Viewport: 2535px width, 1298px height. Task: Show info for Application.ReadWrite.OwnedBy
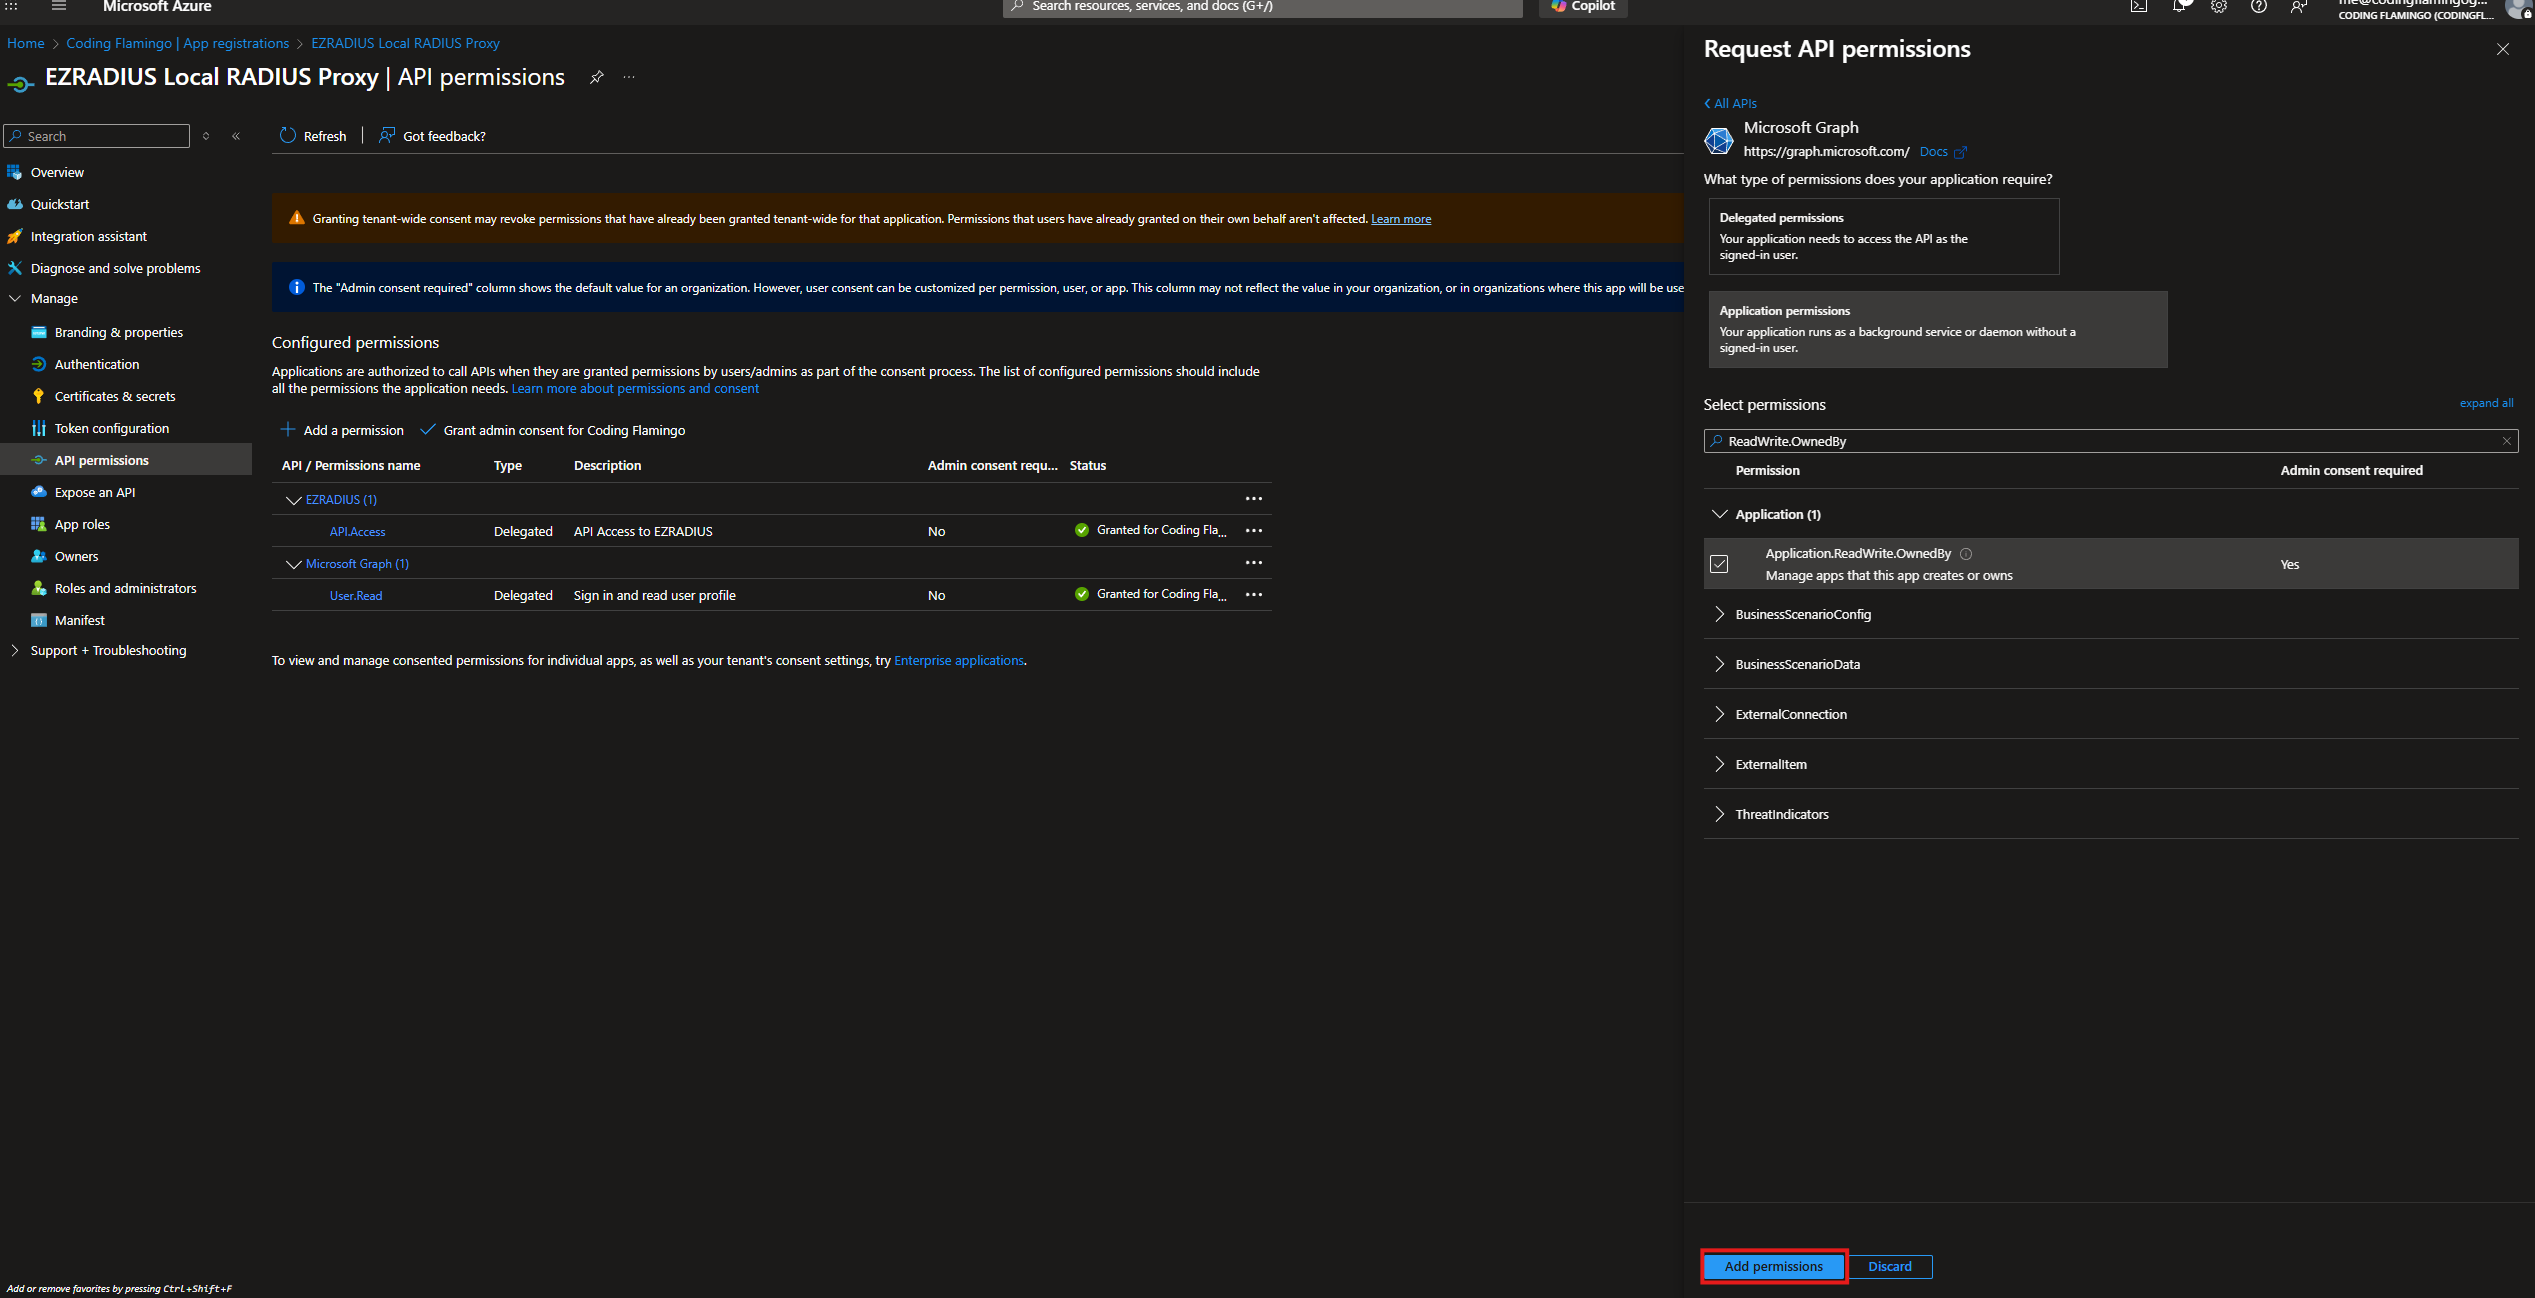coord(1966,553)
